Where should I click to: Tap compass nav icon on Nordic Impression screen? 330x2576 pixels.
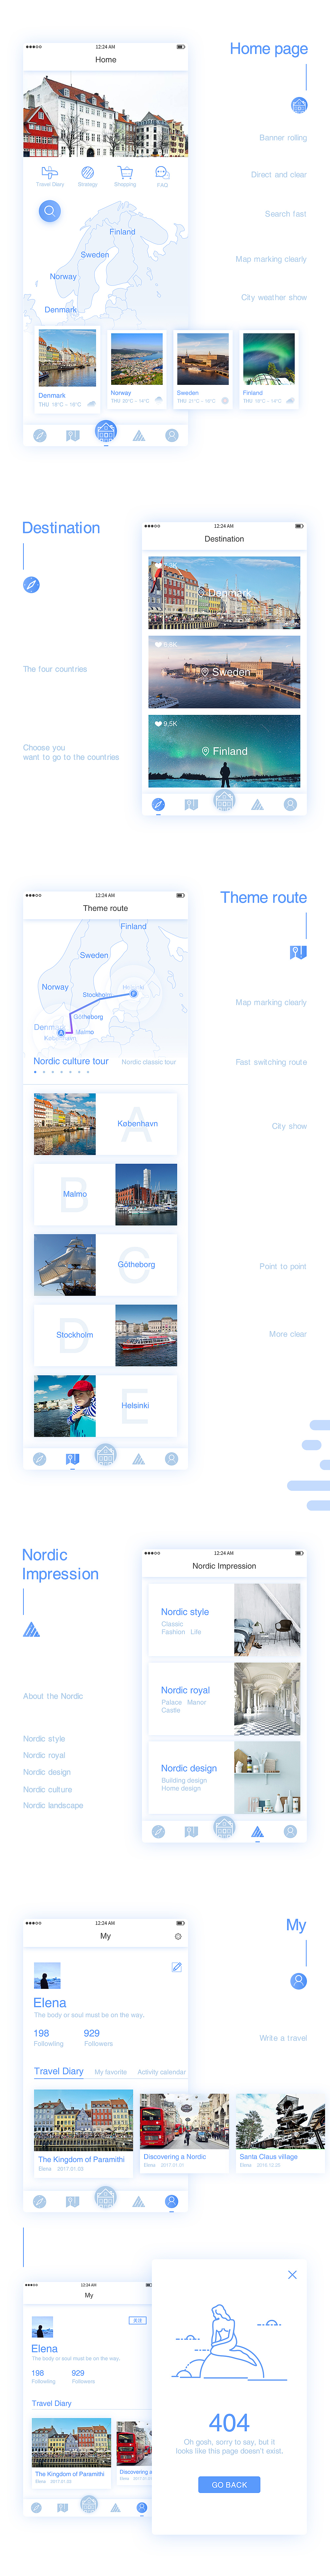point(158,1832)
